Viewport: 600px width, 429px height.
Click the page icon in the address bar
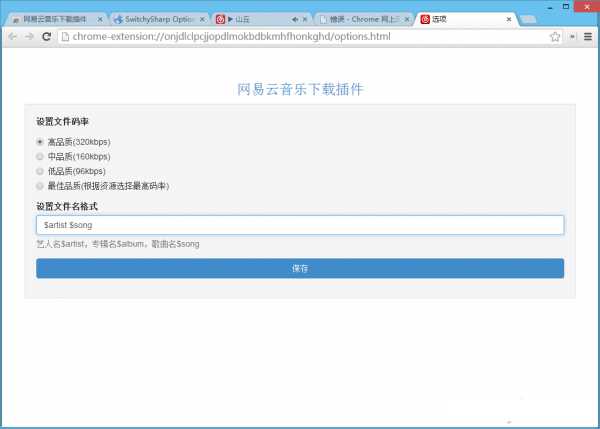(65, 37)
